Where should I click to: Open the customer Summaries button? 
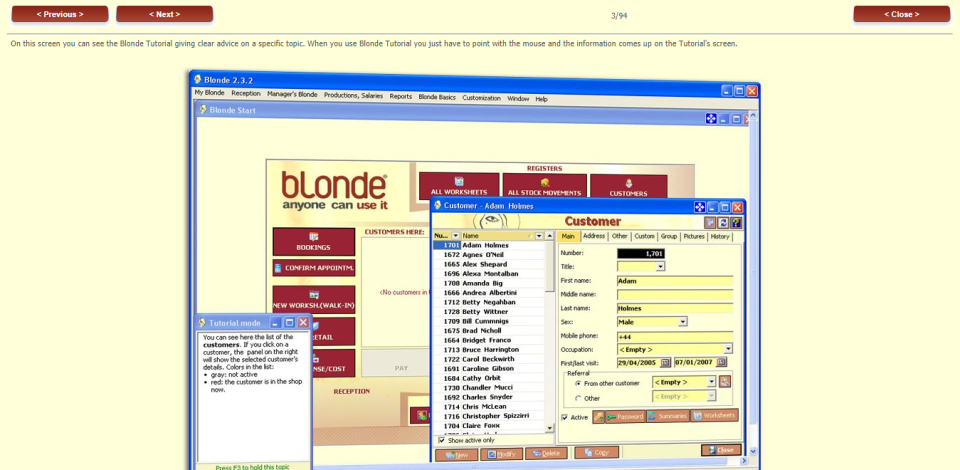[667, 416]
